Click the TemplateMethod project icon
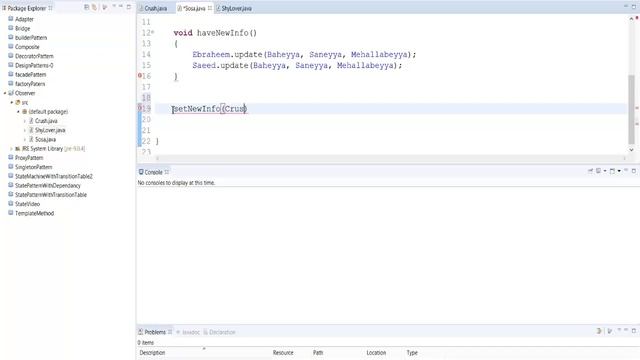The image size is (640, 360). [11, 213]
